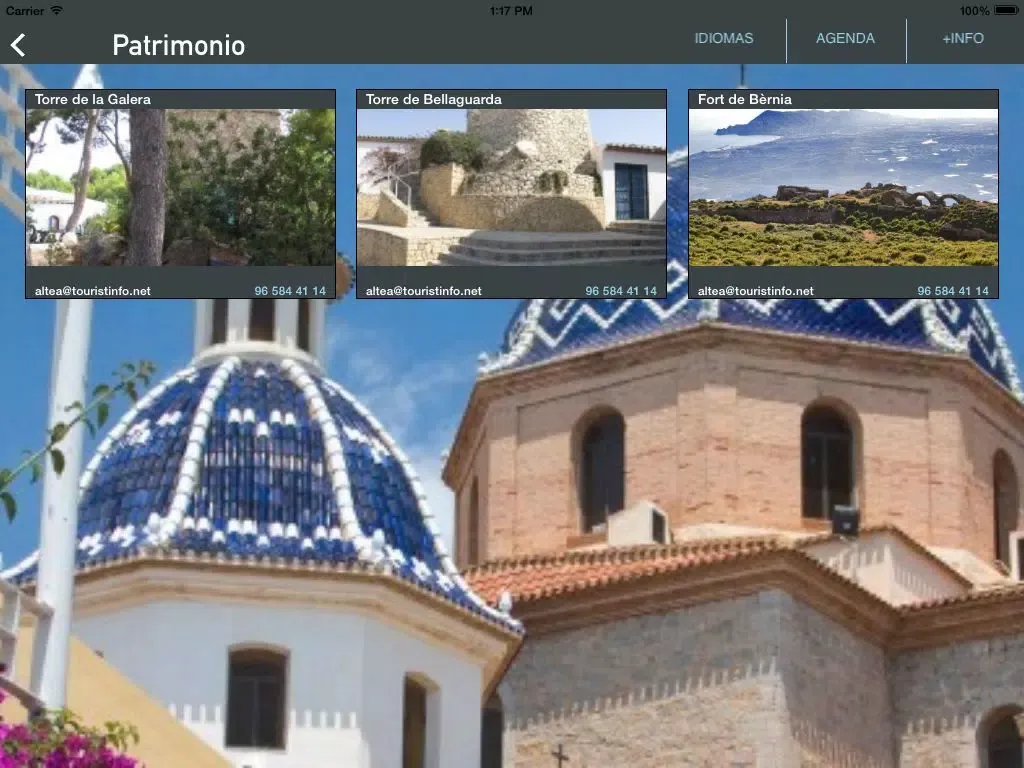1024x768 pixels.
Task: Email altea@touristinfo.net on Fort de Bèrnia card
Action: pos(756,291)
